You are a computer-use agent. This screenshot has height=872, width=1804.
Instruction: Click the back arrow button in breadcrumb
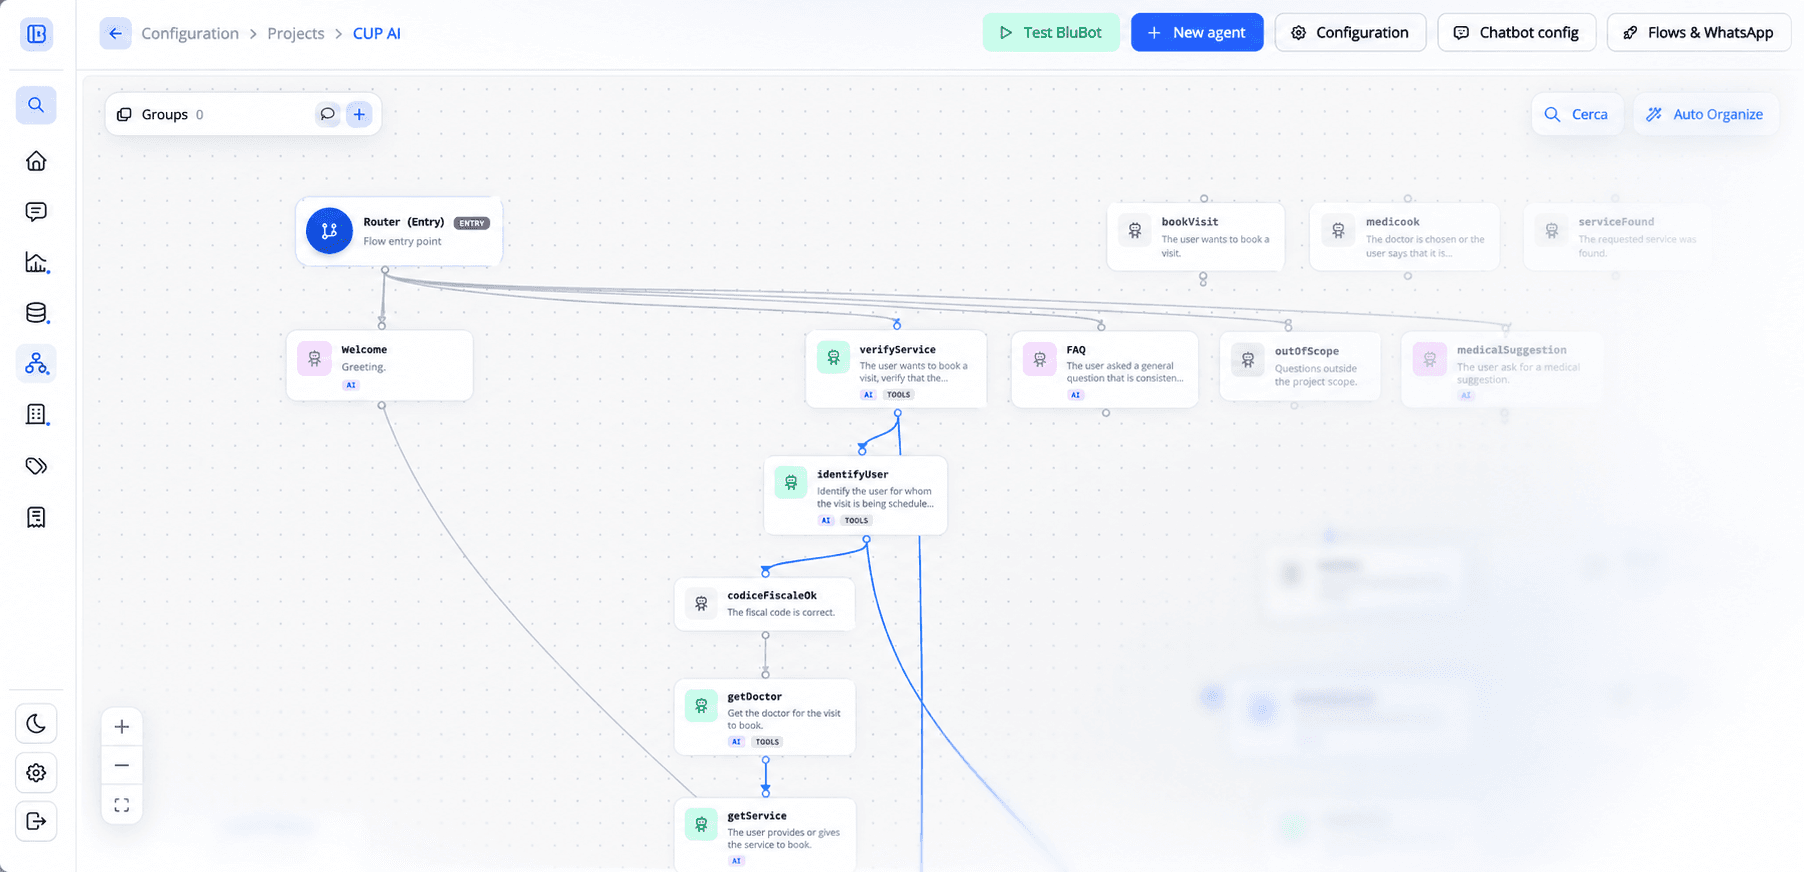click(115, 33)
